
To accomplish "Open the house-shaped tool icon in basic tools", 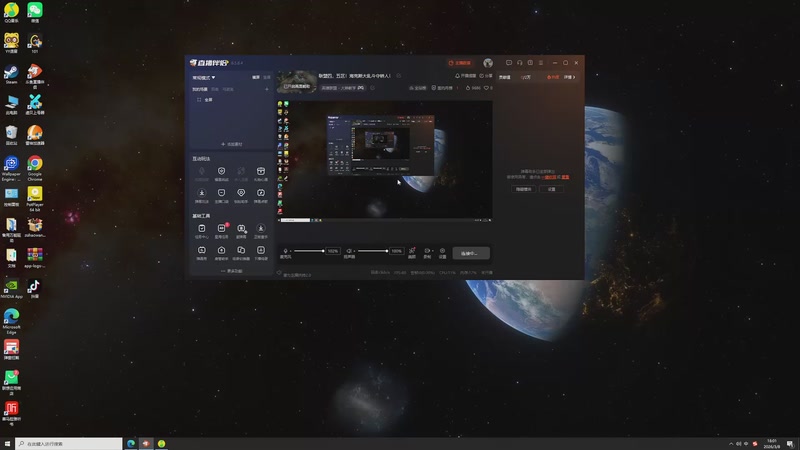I will pyautogui.click(x=221, y=251).
